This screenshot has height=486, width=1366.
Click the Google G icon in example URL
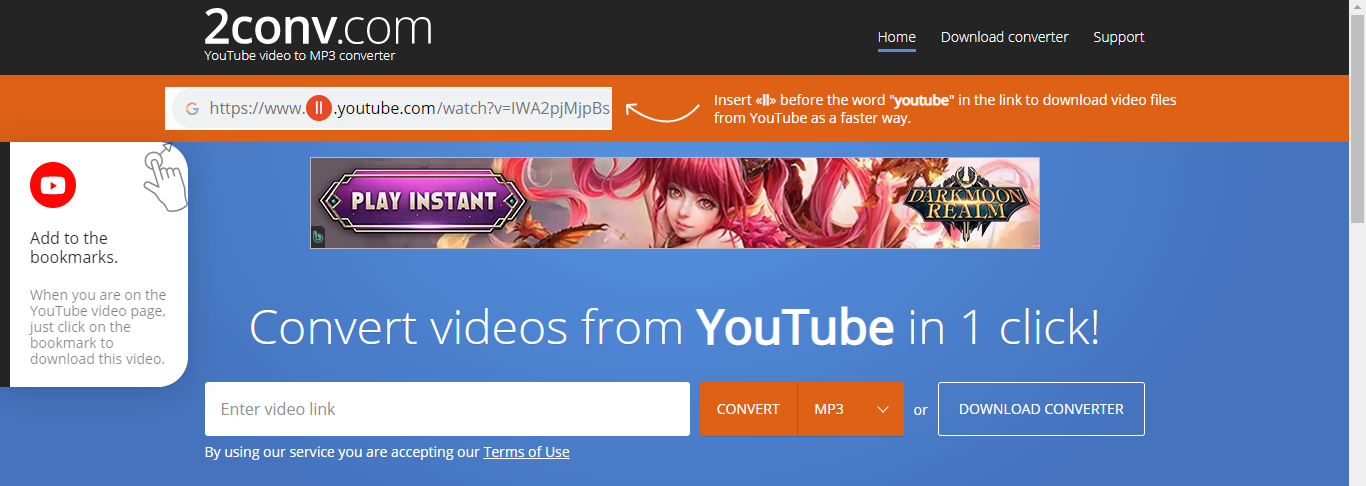pyautogui.click(x=191, y=108)
